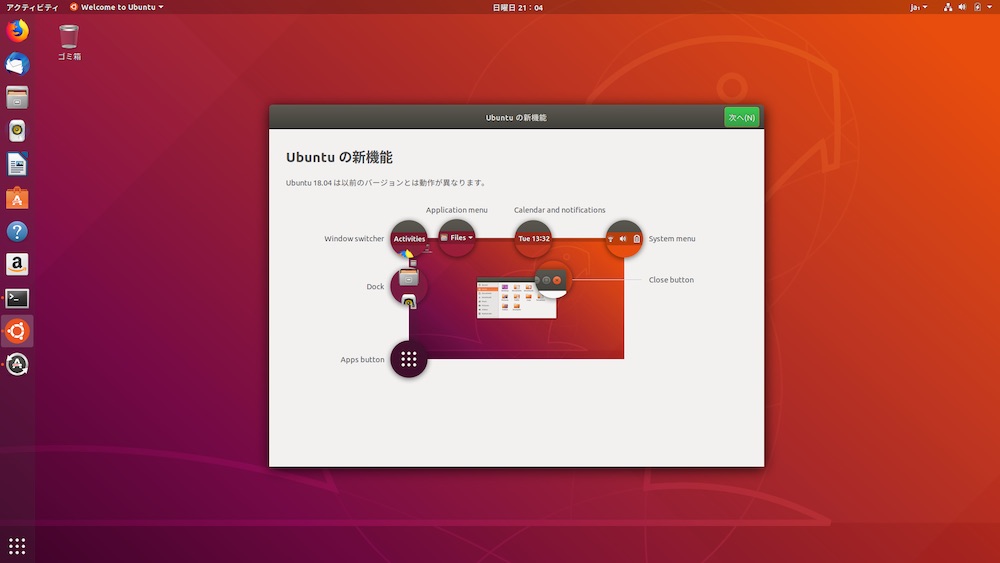Click the Application menu label

[457, 210]
